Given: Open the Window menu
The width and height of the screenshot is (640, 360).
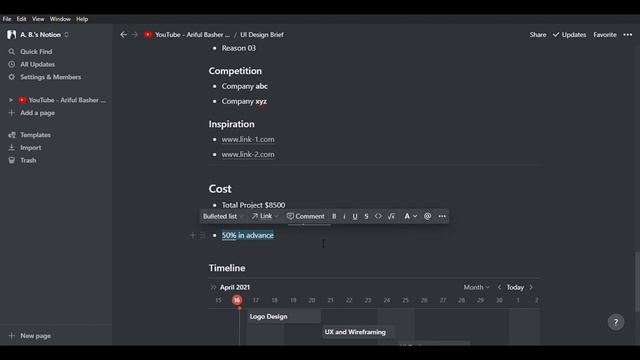Looking at the screenshot, I should pos(60,19).
